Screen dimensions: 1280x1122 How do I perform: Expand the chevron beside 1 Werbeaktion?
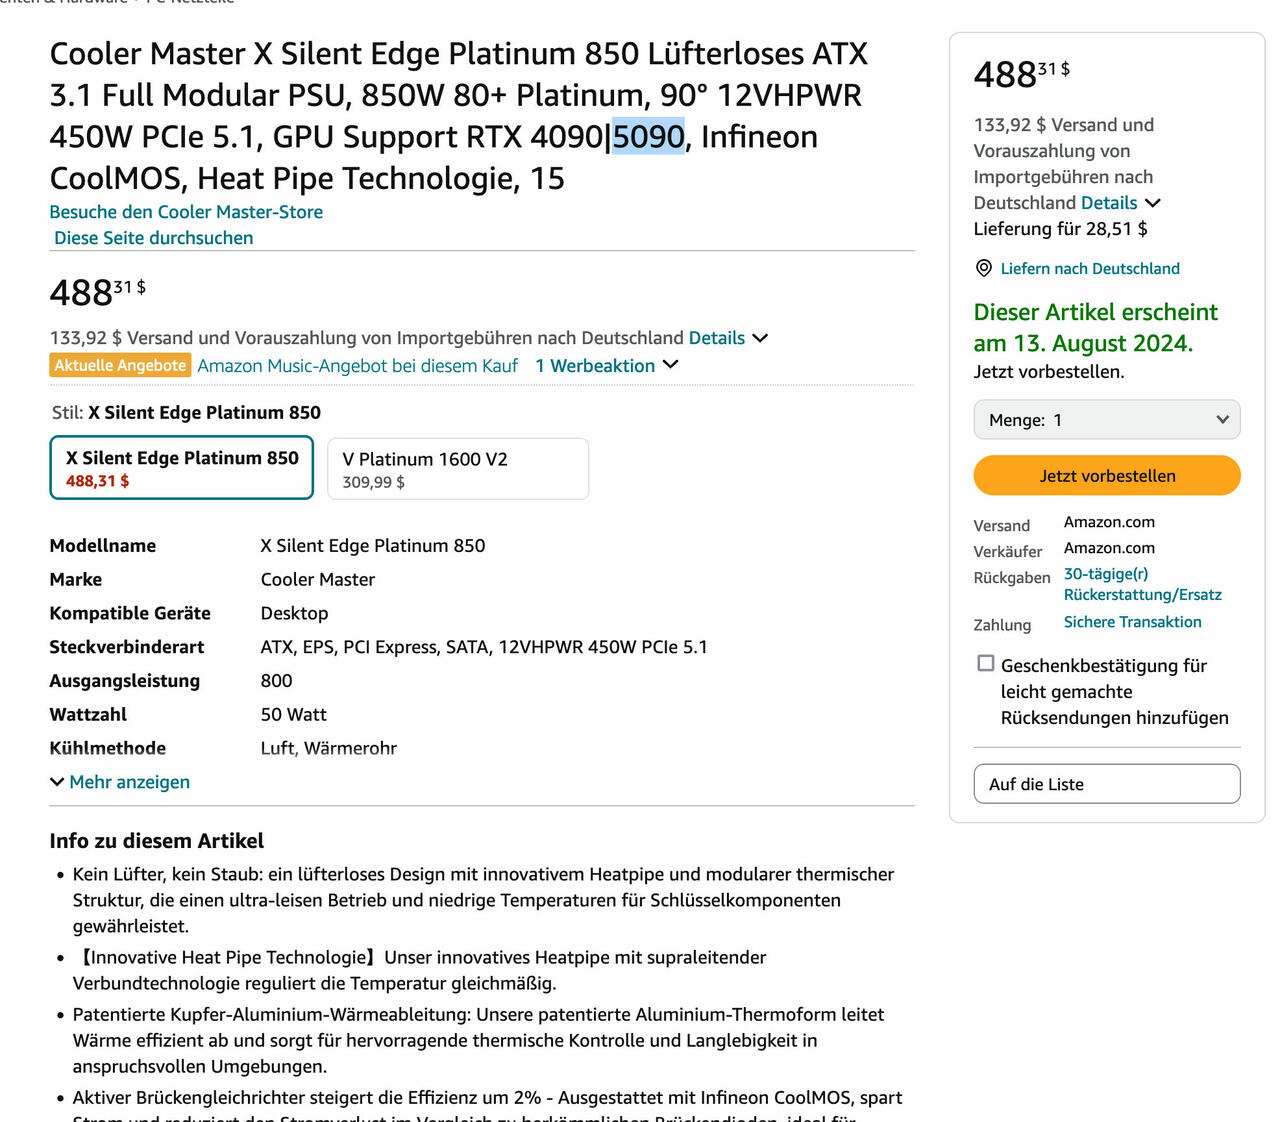tap(670, 365)
